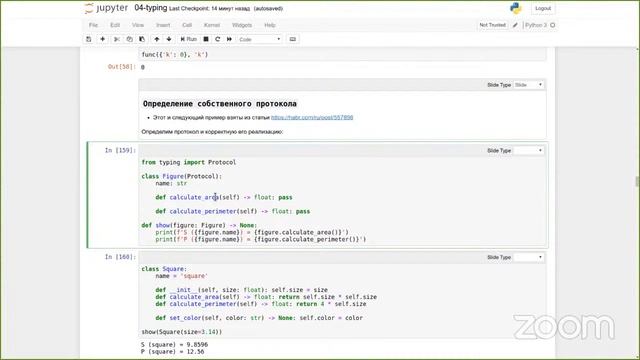The height and width of the screenshot is (360, 640).
Task: Interrupt the kernel with the stop icon
Action: click(x=206, y=39)
